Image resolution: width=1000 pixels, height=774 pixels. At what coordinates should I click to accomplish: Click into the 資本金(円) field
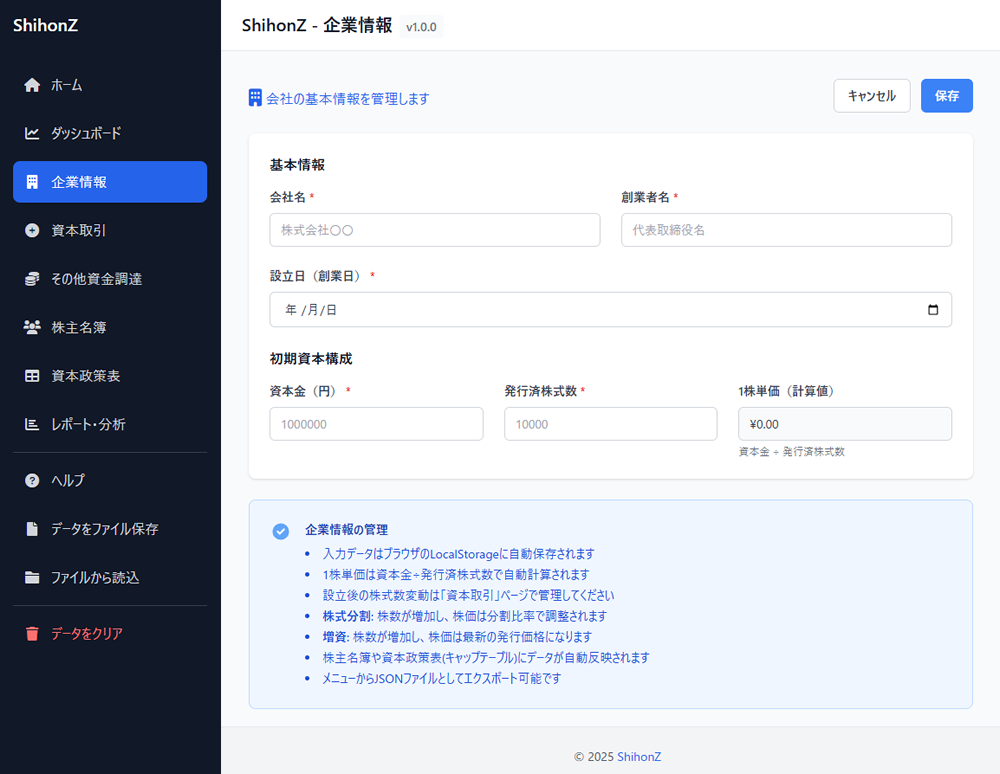(376, 424)
